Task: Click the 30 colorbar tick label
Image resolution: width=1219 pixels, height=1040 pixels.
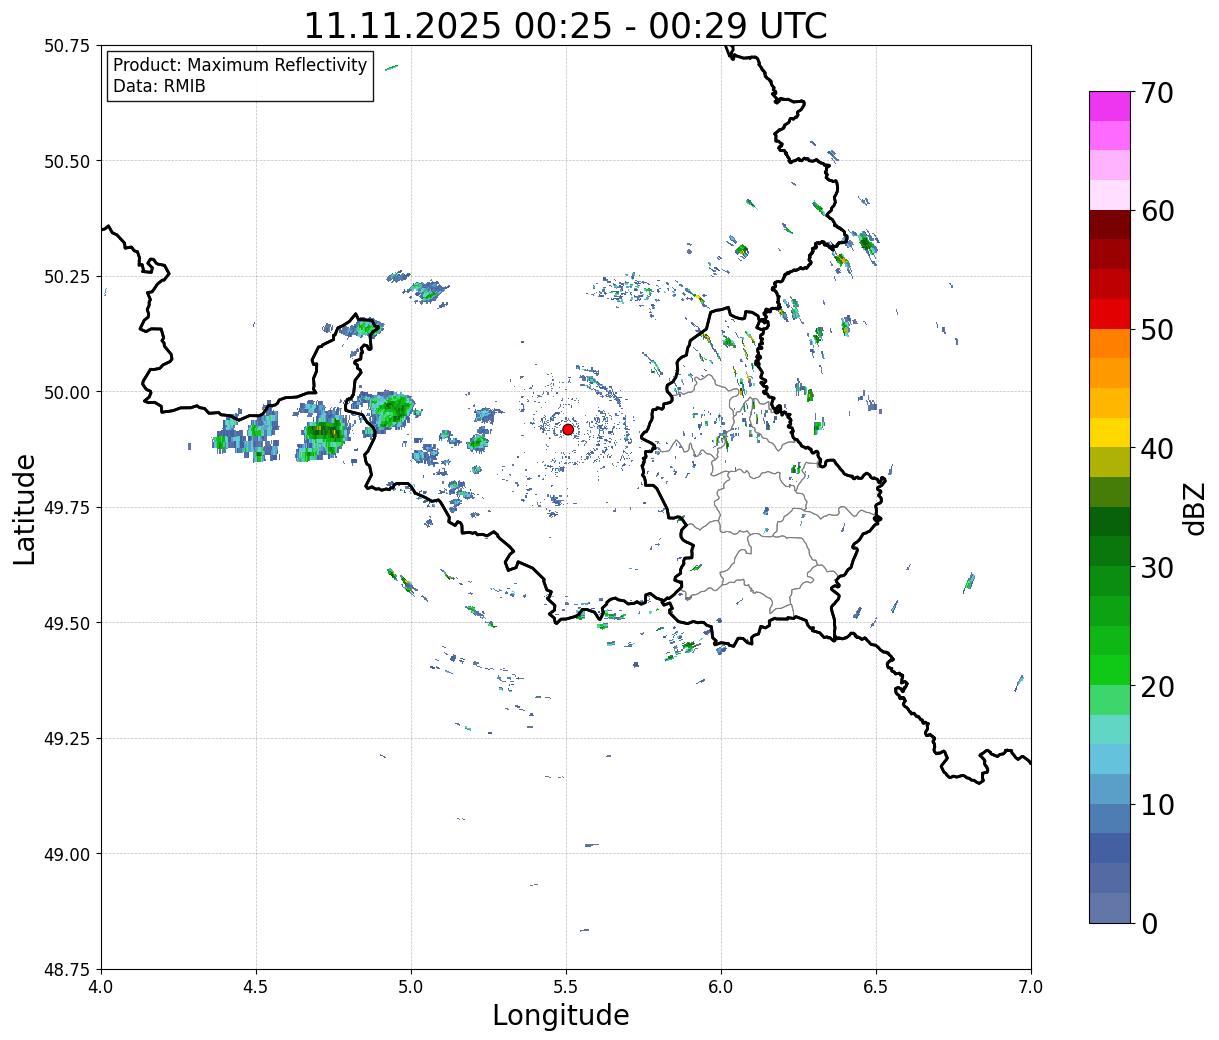Action: [1156, 568]
